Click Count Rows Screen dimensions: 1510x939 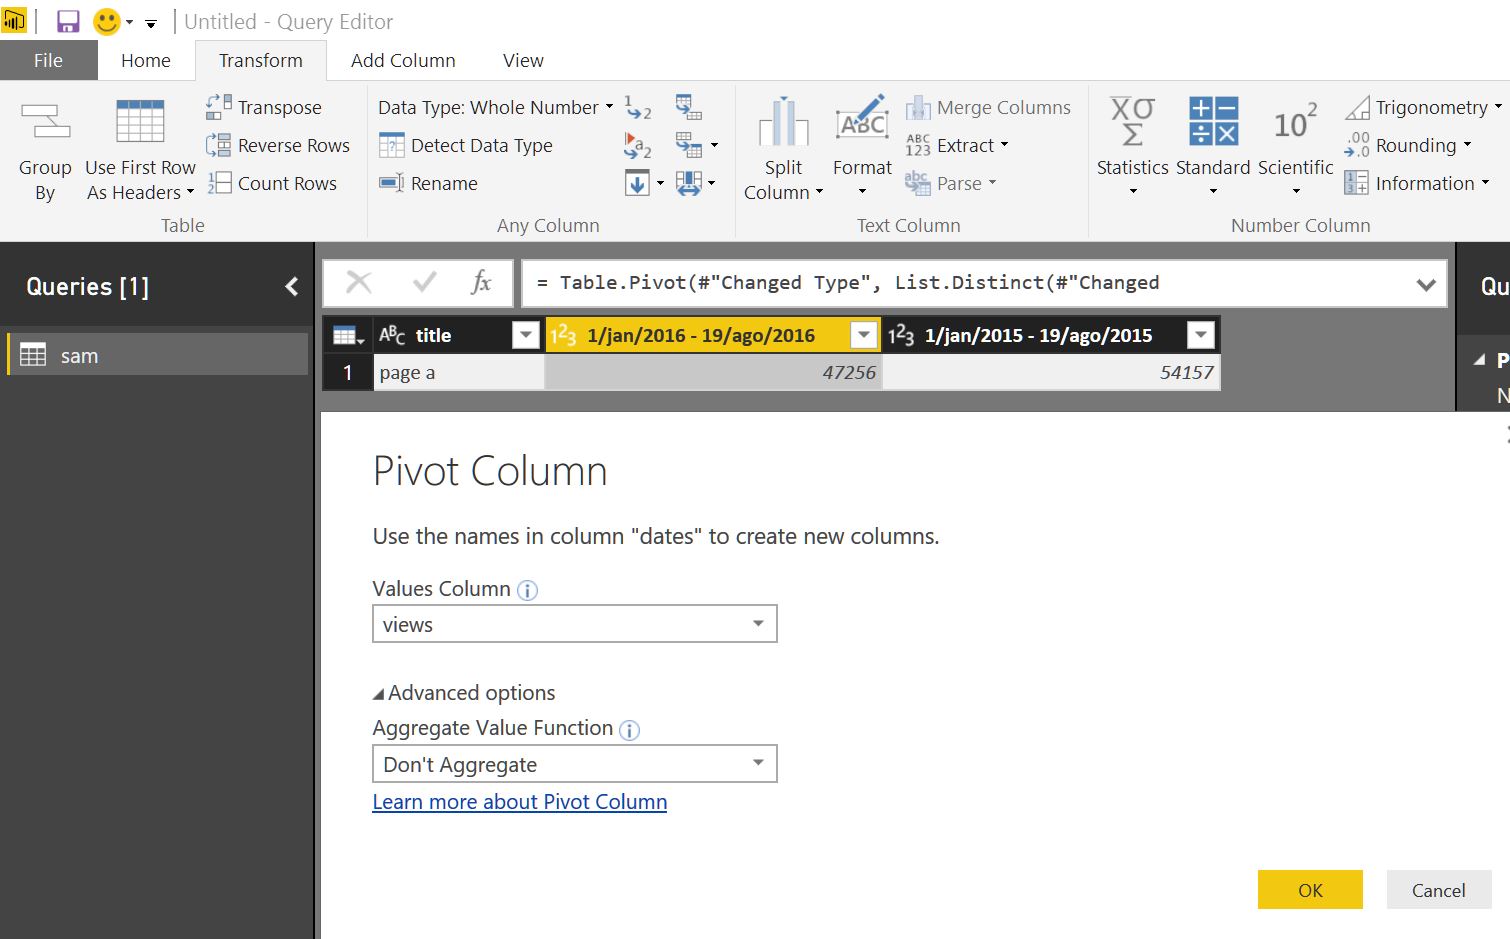(272, 183)
